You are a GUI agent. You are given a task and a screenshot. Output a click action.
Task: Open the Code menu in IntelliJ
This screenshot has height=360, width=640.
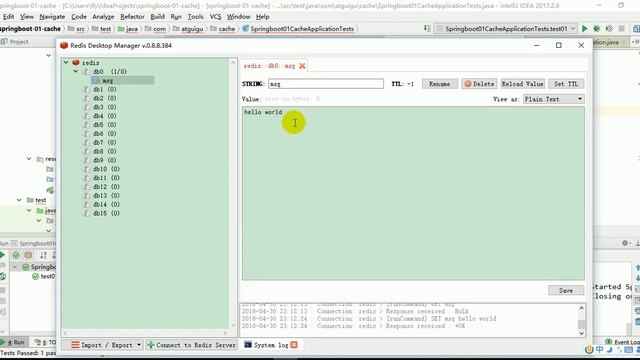[x=79, y=17]
